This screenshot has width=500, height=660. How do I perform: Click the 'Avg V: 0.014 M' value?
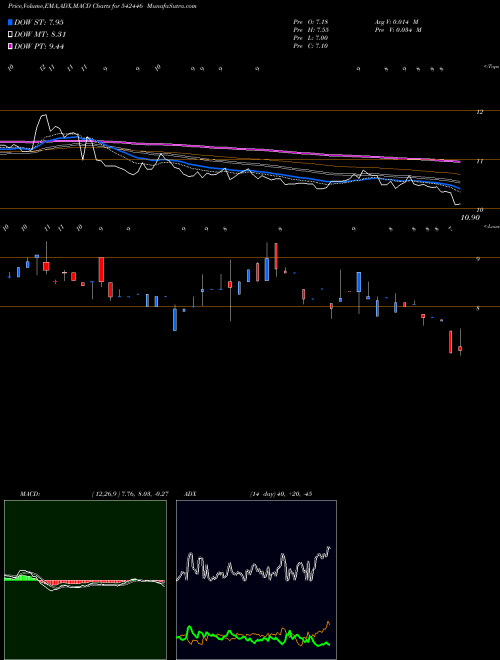(396, 22)
